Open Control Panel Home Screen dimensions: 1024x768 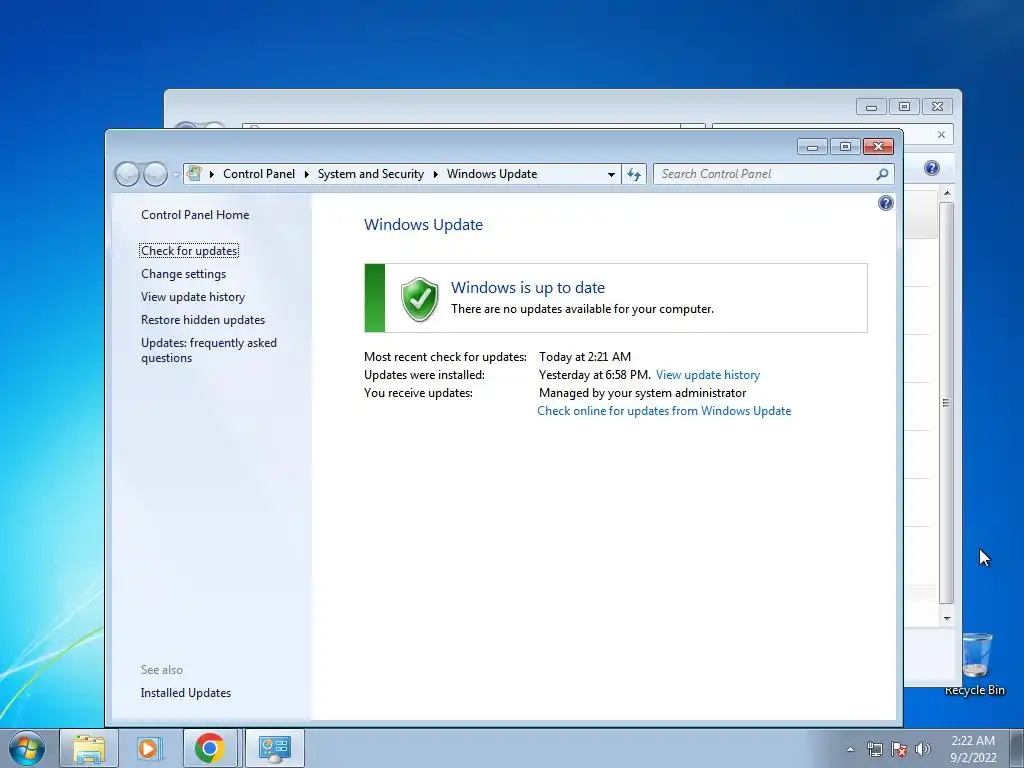[x=195, y=215]
